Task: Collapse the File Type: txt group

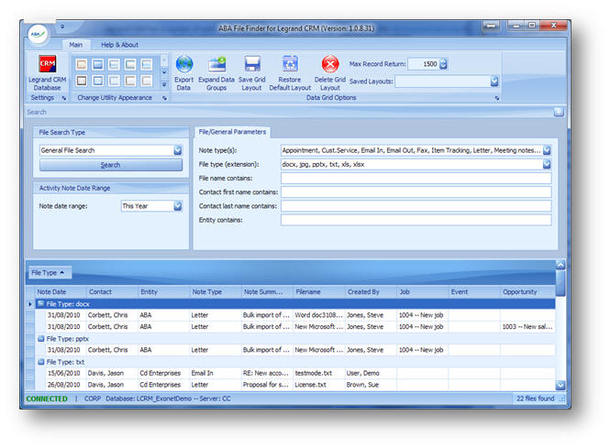Action: (x=41, y=362)
